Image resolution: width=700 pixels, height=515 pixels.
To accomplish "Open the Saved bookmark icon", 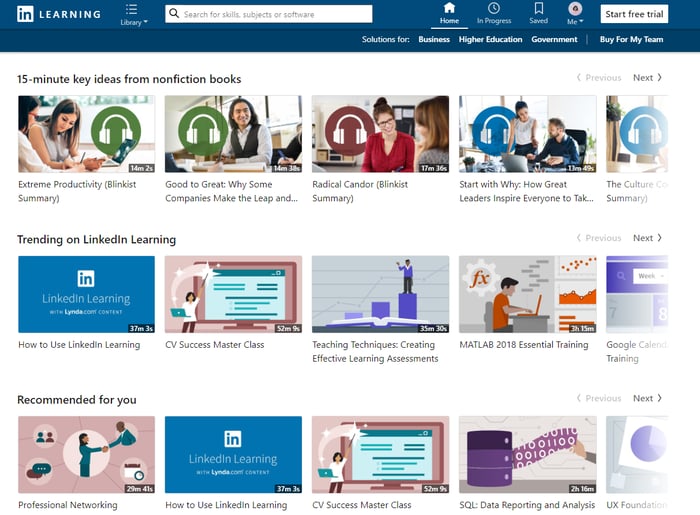I will pyautogui.click(x=539, y=8).
